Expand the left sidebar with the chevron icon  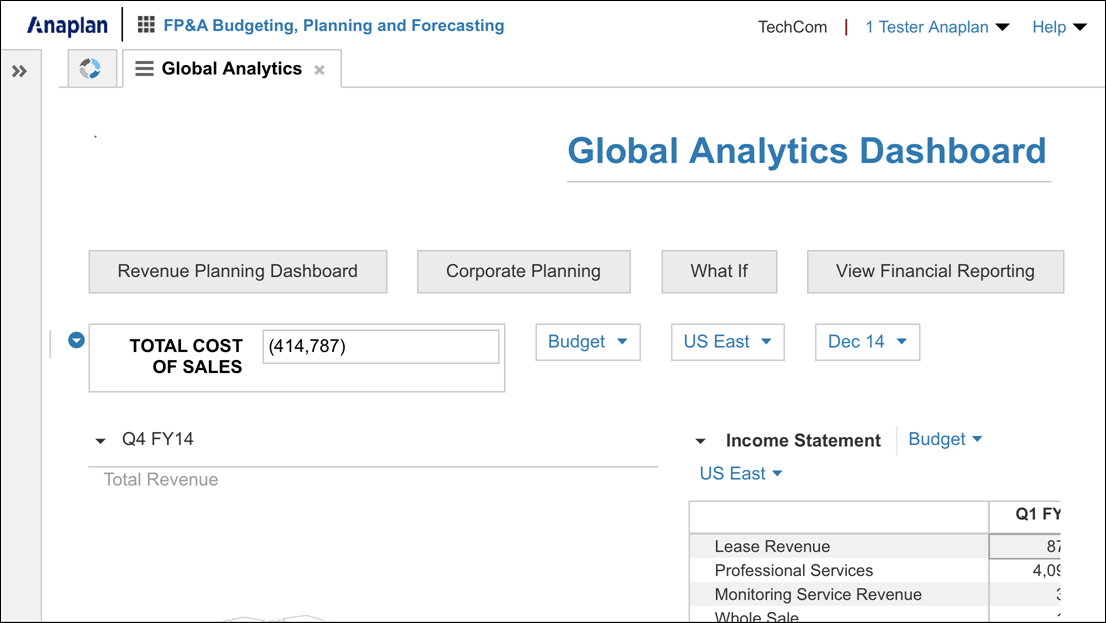[18, 70]
